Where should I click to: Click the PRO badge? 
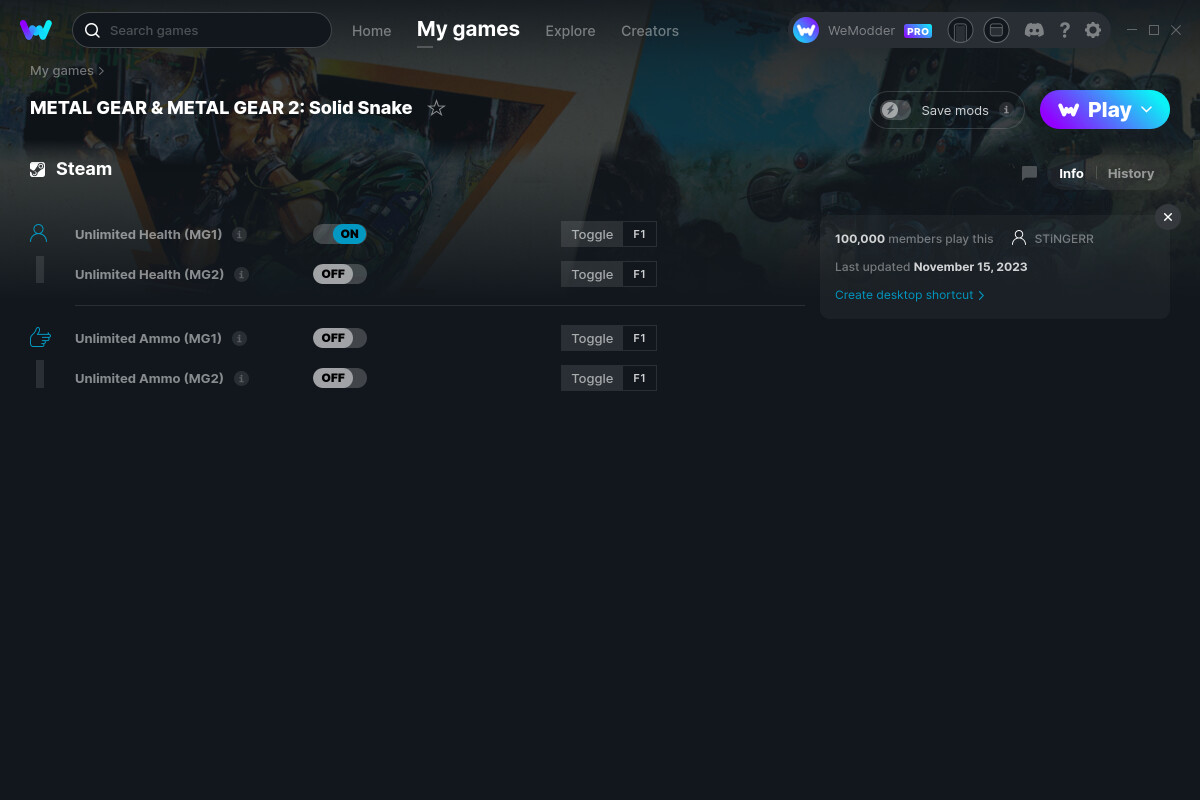pos(918,31)
